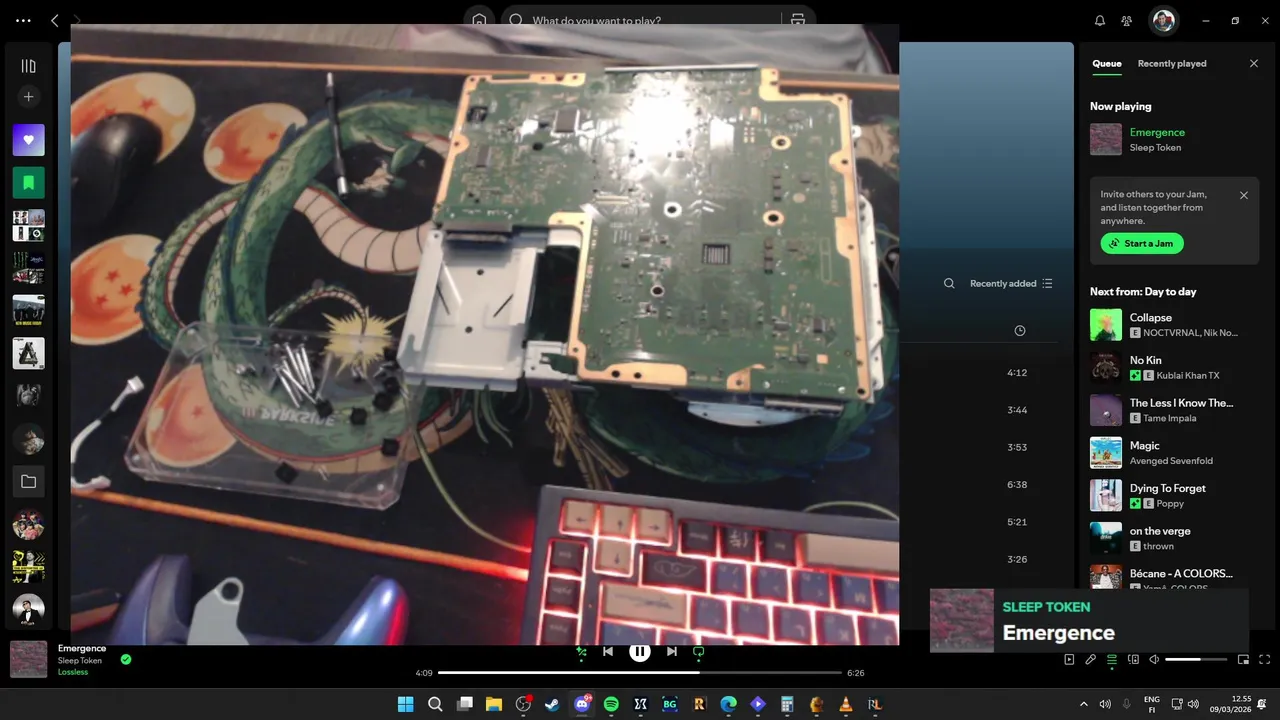This screenshot has width=1280, height=720.
Task: Open Discord from the taskbar
Action: coord(582,704)
